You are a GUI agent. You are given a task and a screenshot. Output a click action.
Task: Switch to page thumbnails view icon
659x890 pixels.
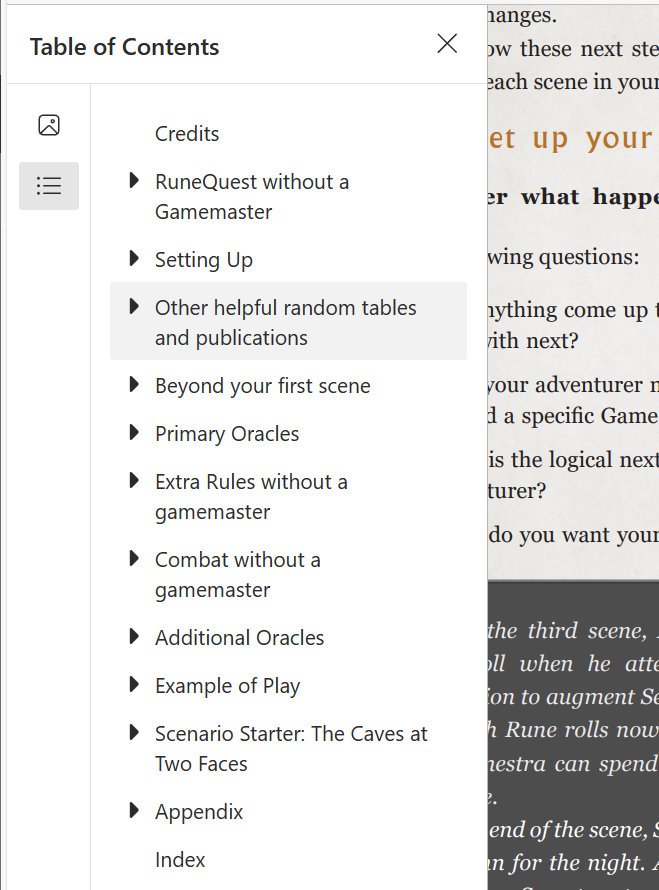click(x=49, y=125)
